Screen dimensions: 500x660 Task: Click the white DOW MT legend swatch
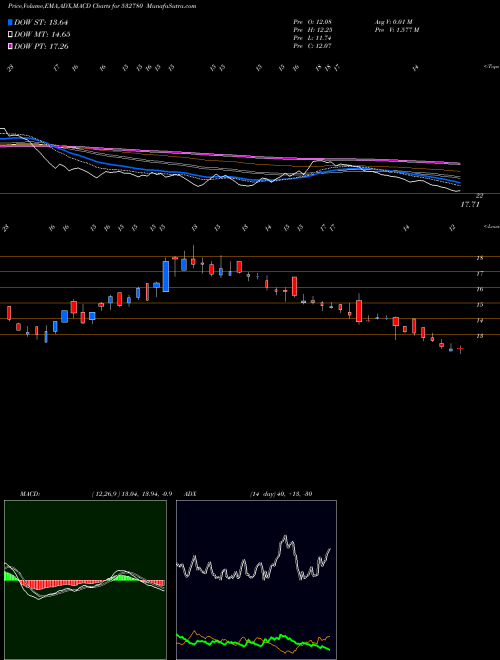point(10,35)
